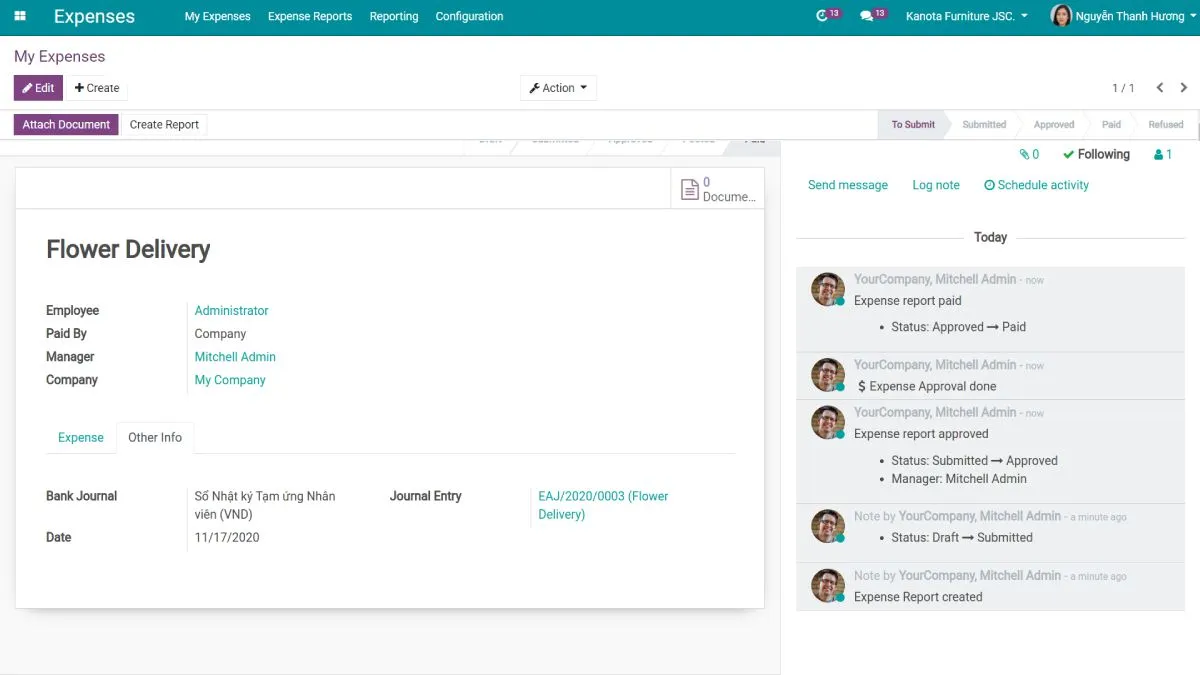Click the Expenses app title

click(x=94, y=16)
